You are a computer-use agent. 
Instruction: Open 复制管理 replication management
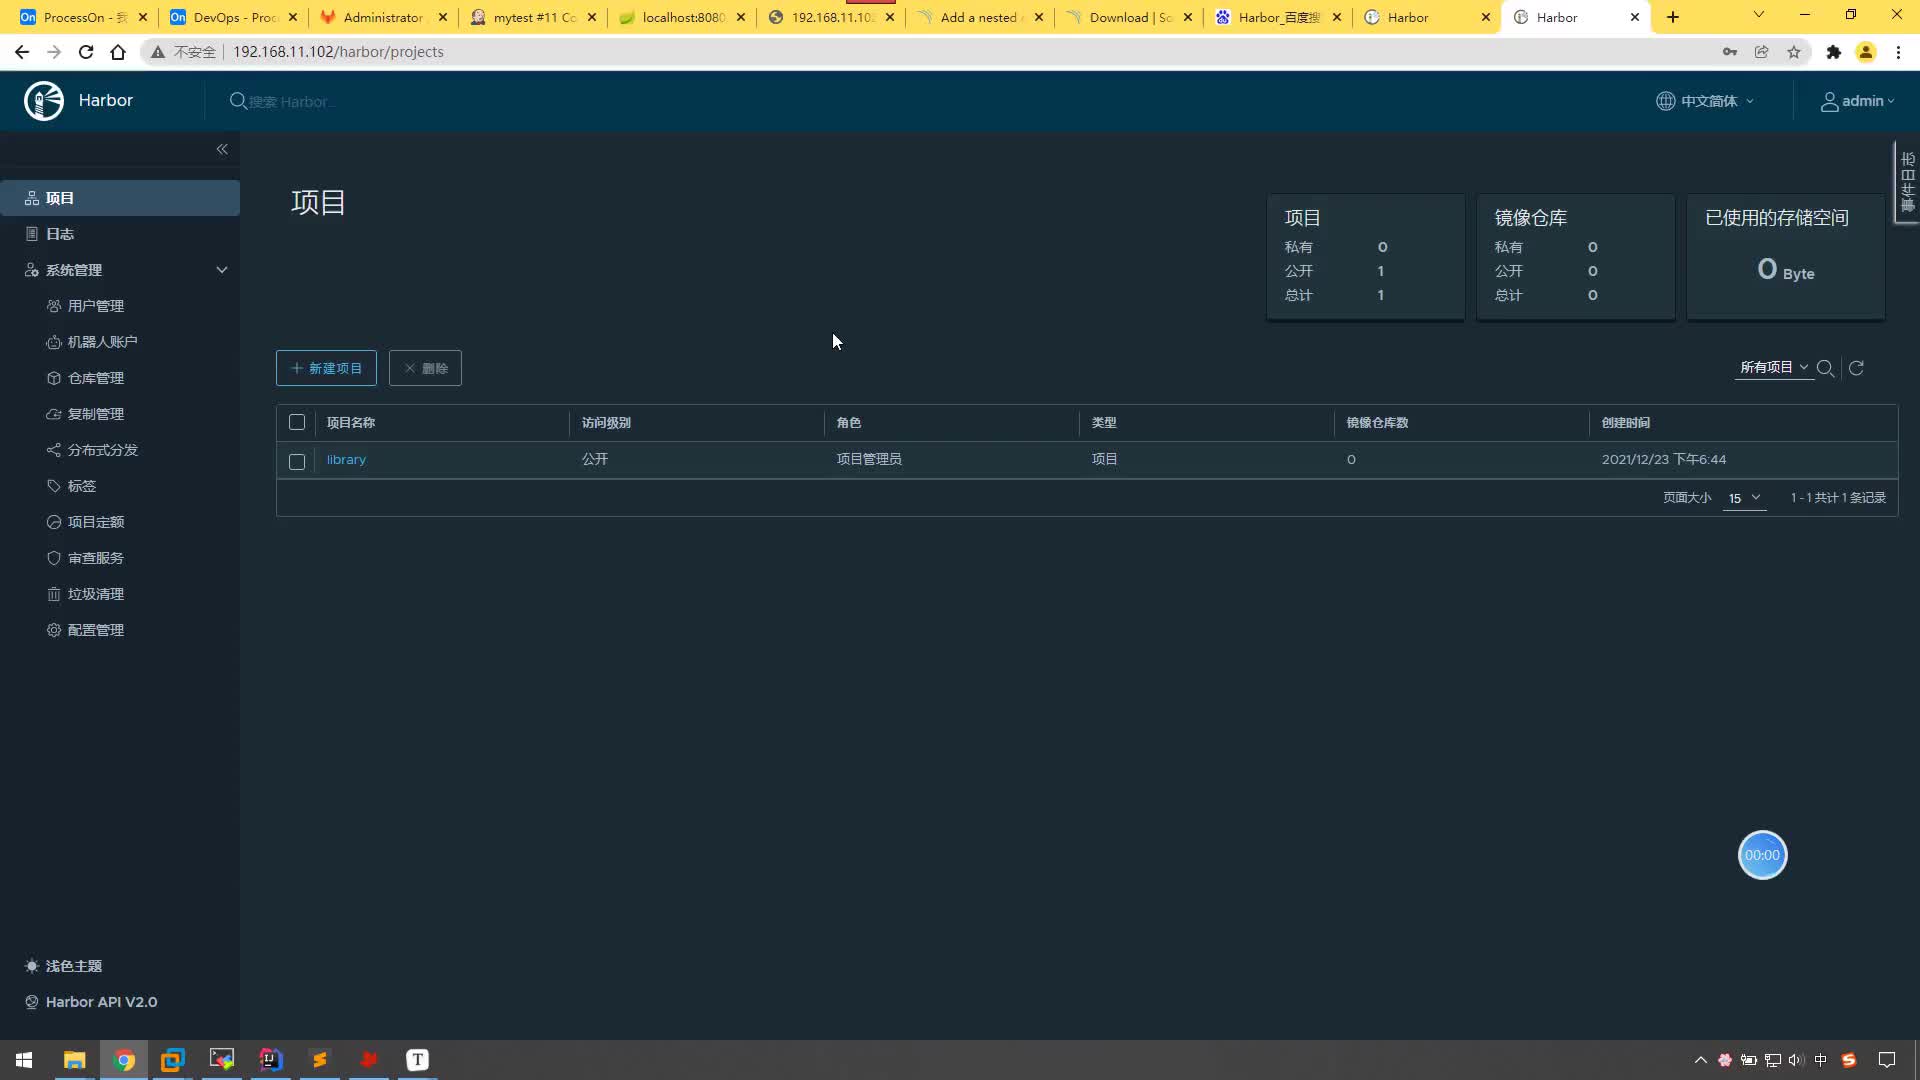[x=96, y=414]
